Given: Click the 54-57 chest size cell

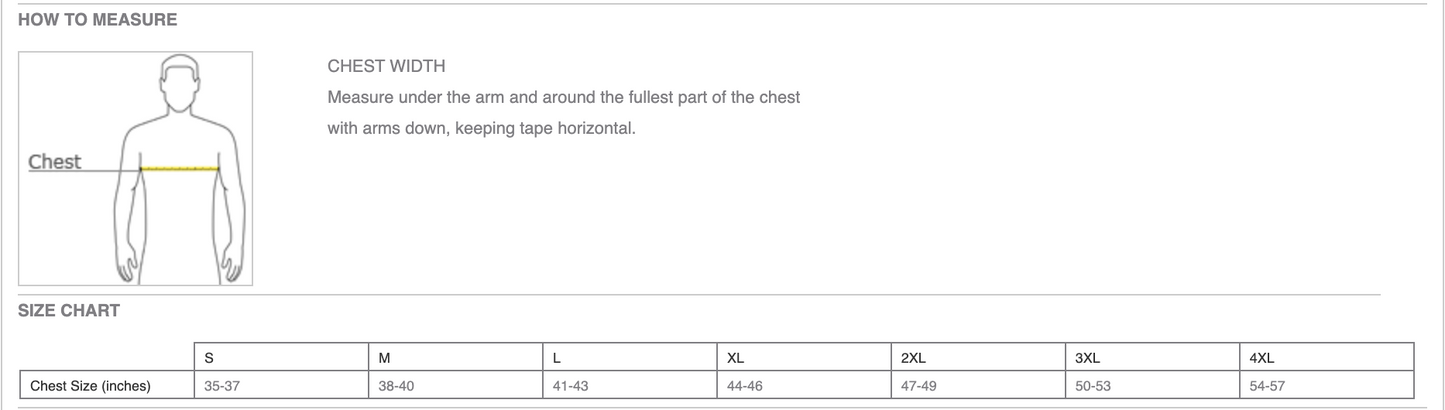Looking at the screenshot, I should 1328,386.
